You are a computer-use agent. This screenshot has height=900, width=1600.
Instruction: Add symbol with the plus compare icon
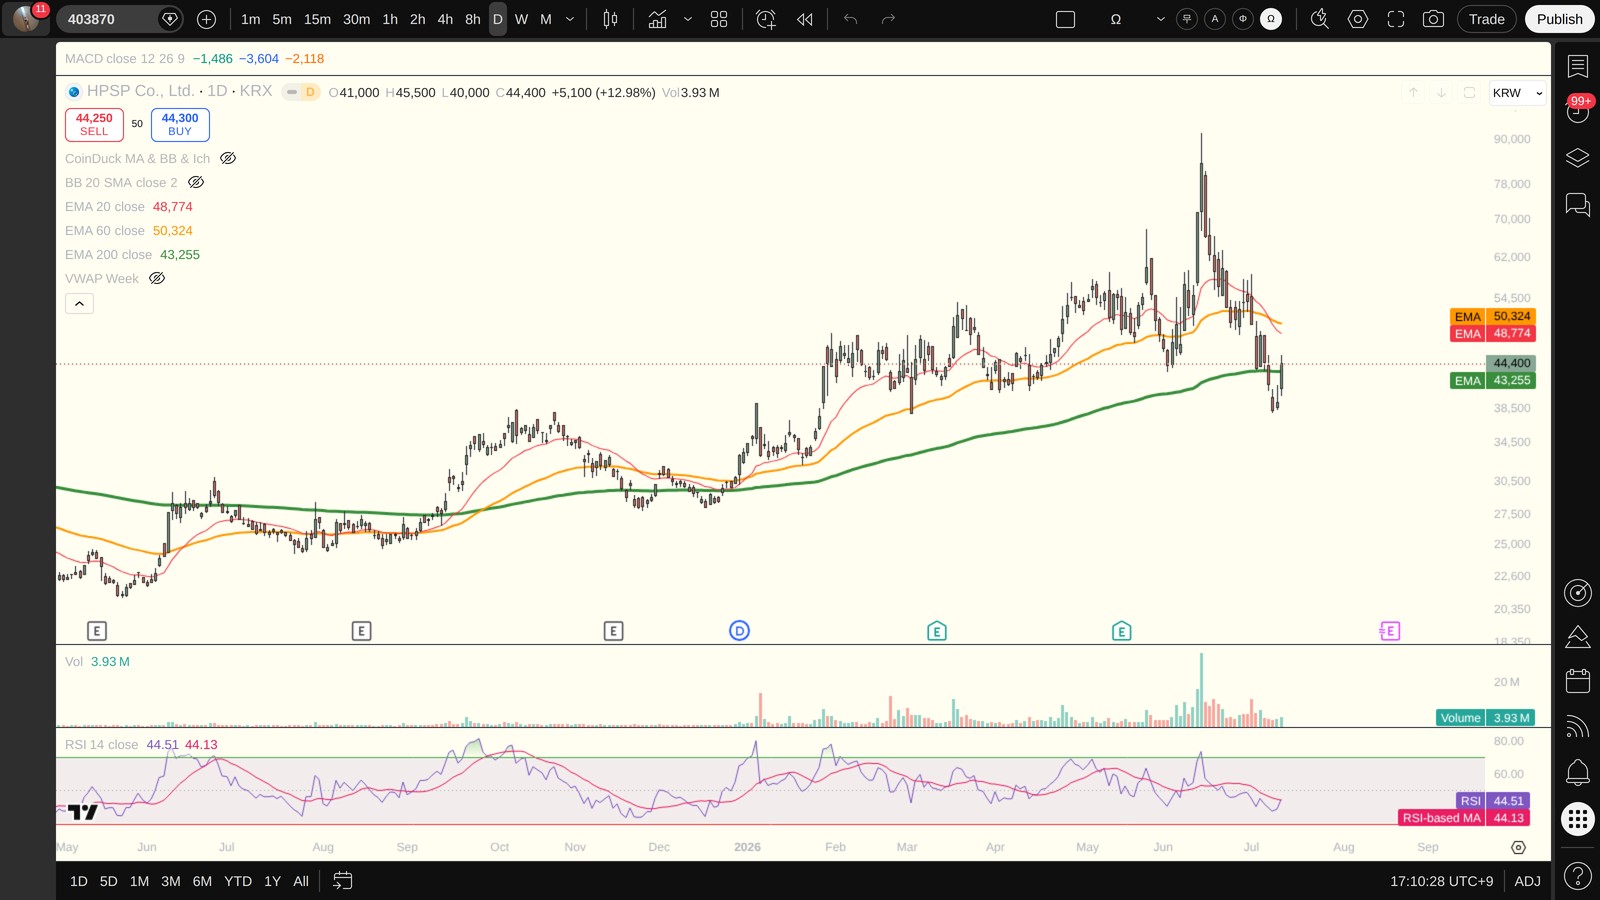(x=206, y=19)
